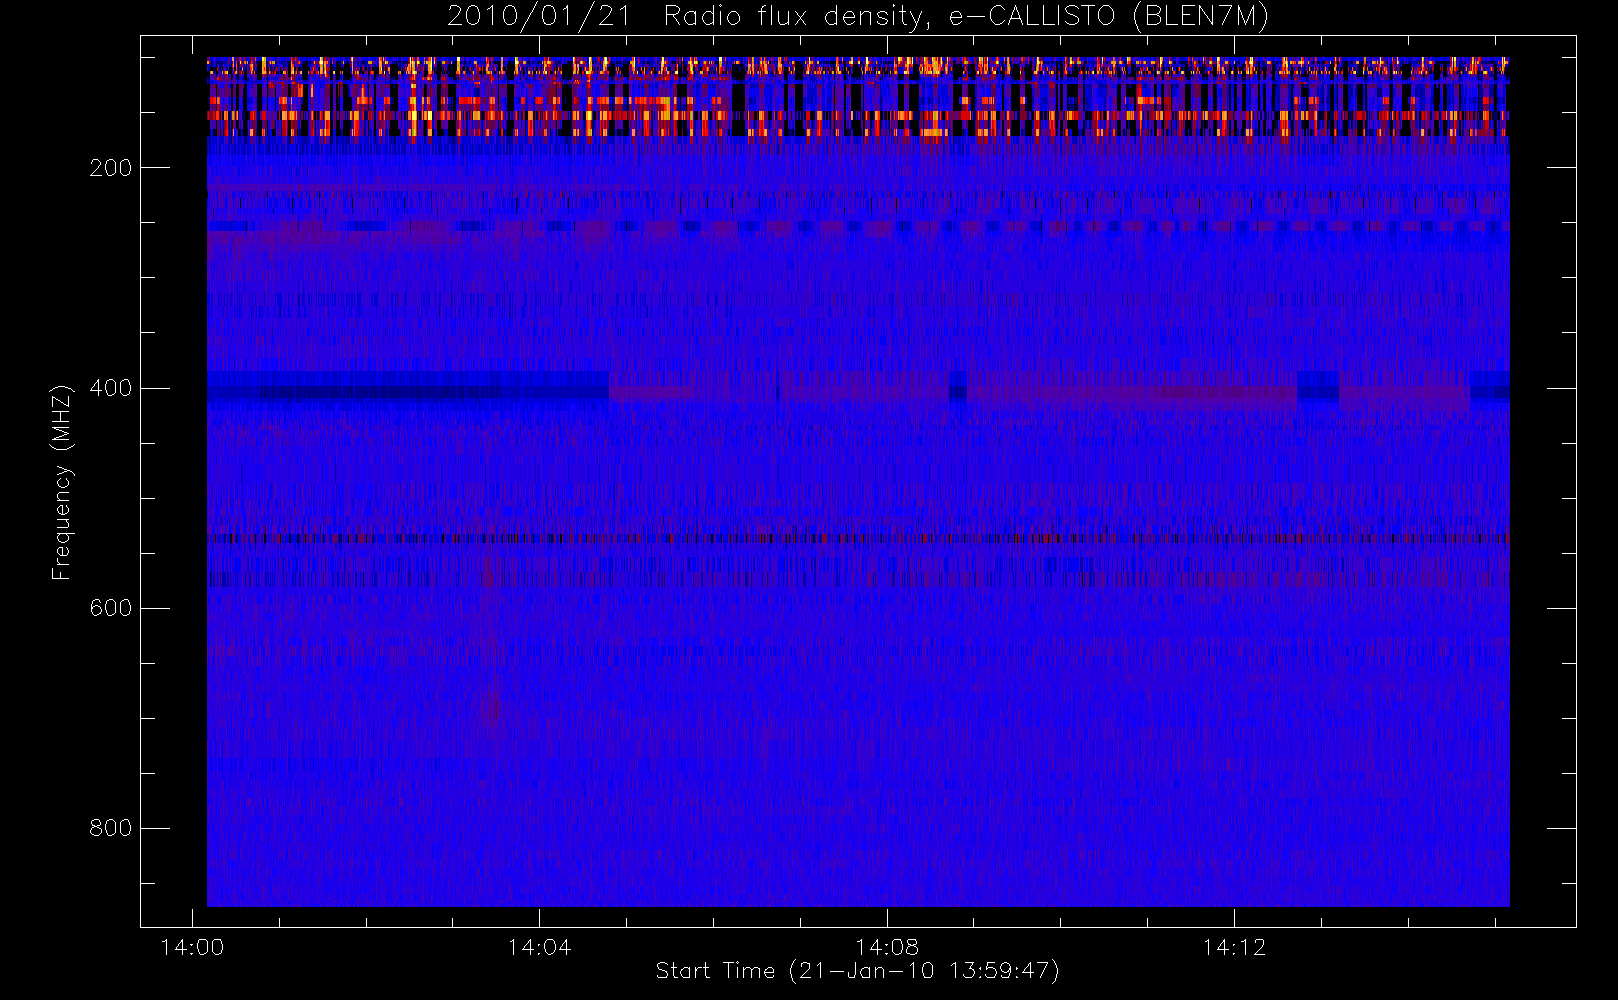Click the plot title '2010/01/21 Radio flux density'

[x=858, y=17]
